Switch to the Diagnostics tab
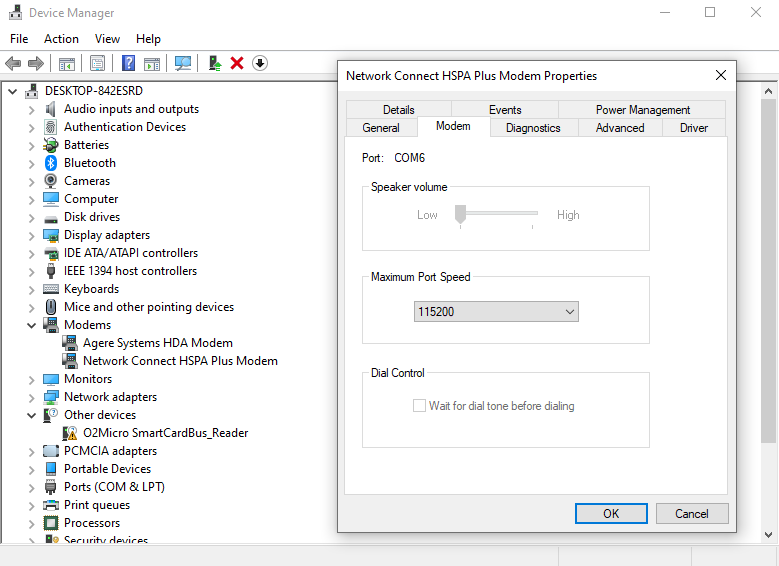 pos(533,128)
